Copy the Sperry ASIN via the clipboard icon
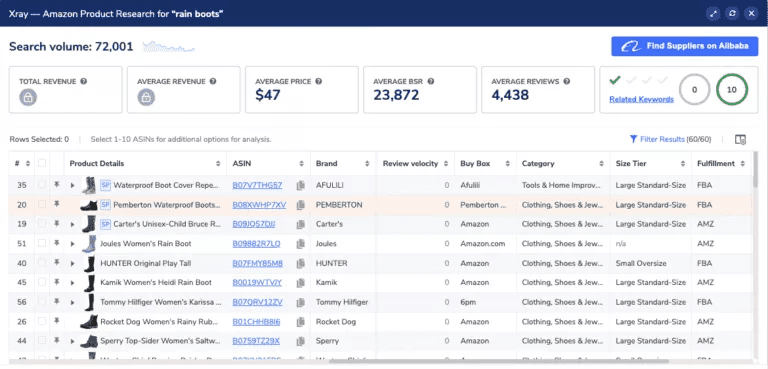The height and width of the screenshot is (369, 768). (x=301, y=341)
